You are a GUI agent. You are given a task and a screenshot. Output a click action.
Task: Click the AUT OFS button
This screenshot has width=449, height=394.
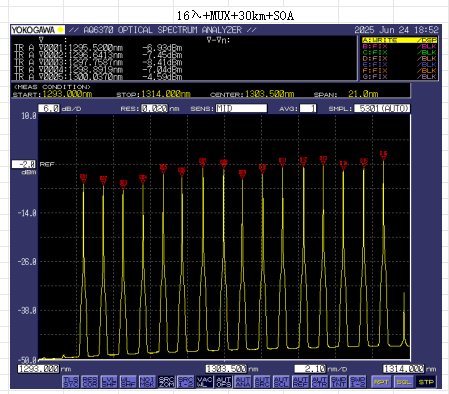click(x=224, y=382)
